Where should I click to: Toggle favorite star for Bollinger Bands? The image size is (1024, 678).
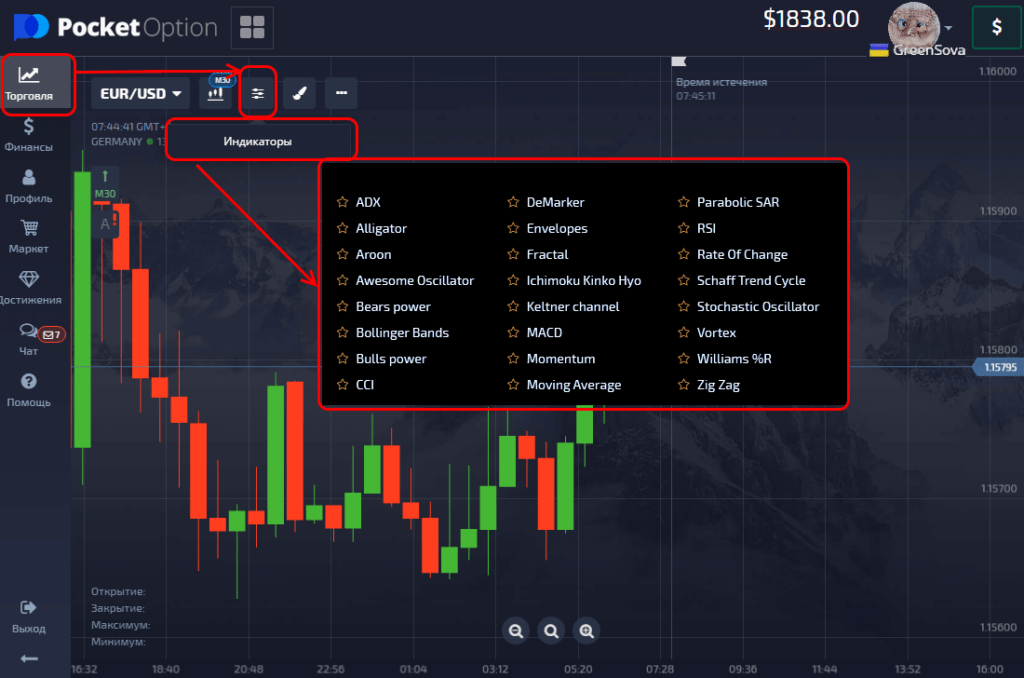[342, 333]
